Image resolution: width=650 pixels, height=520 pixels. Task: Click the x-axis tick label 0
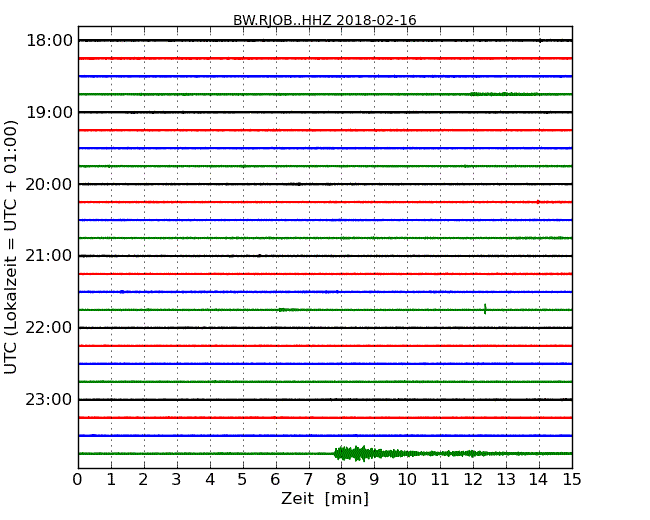click(78, 480)
